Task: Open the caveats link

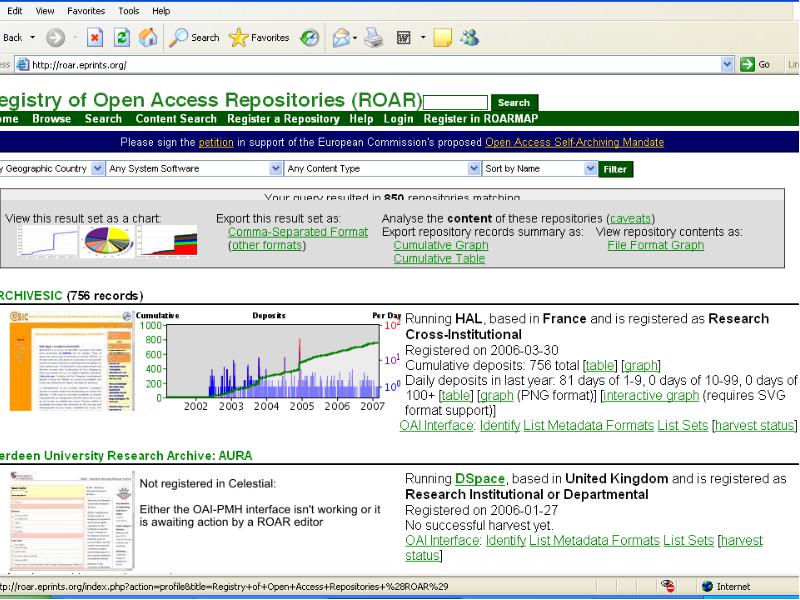Action: click(630, 218)
